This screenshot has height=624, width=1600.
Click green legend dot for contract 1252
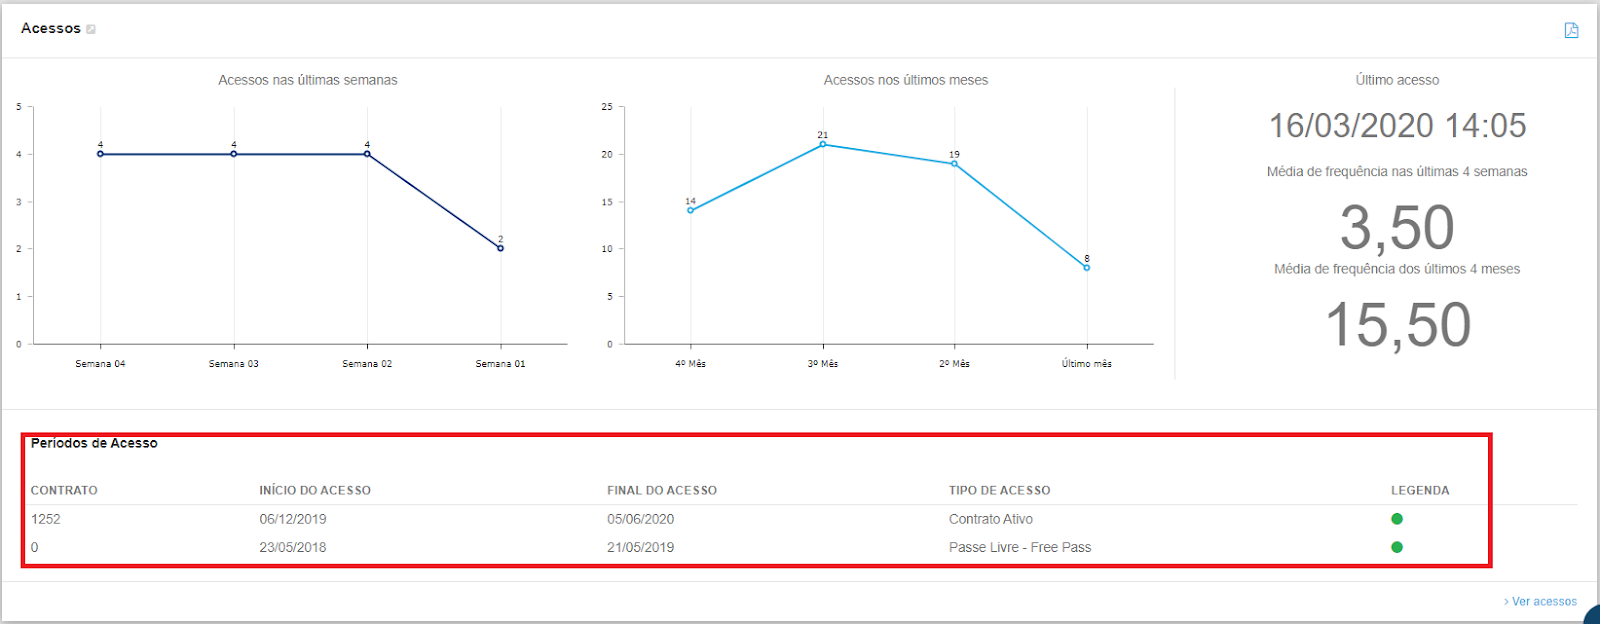(x=1397, y=519)
